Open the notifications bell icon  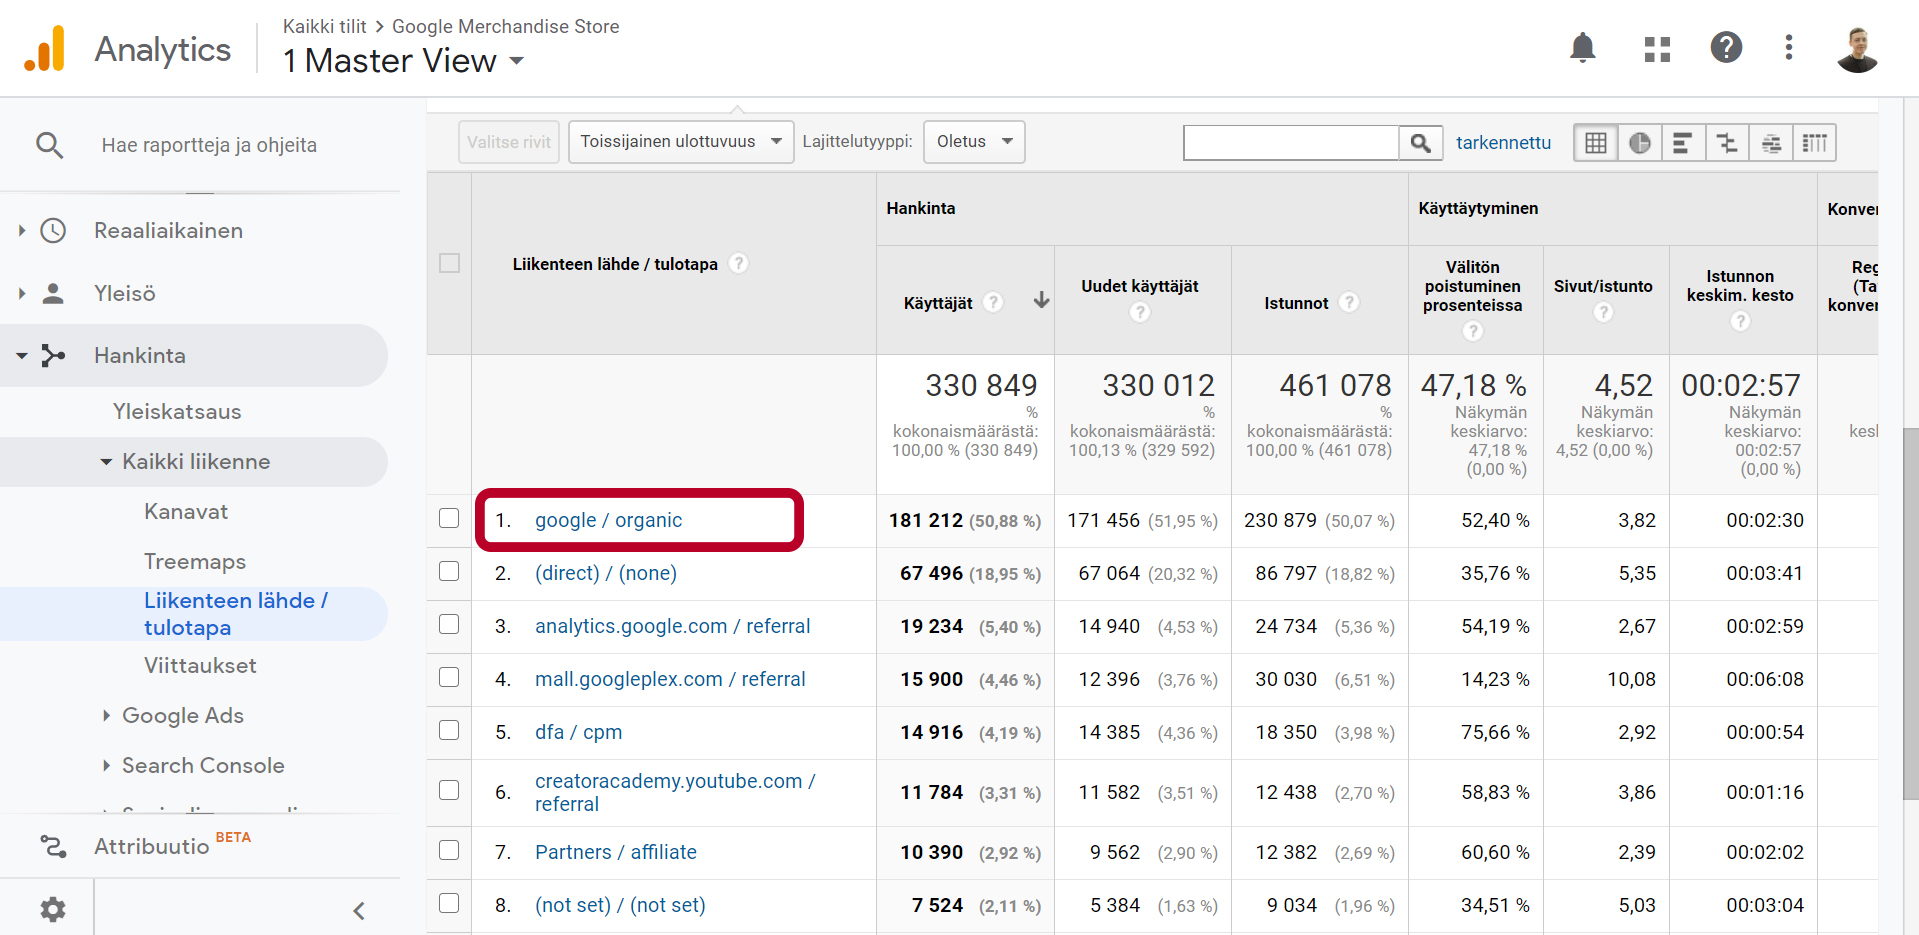coord(1582,48)
